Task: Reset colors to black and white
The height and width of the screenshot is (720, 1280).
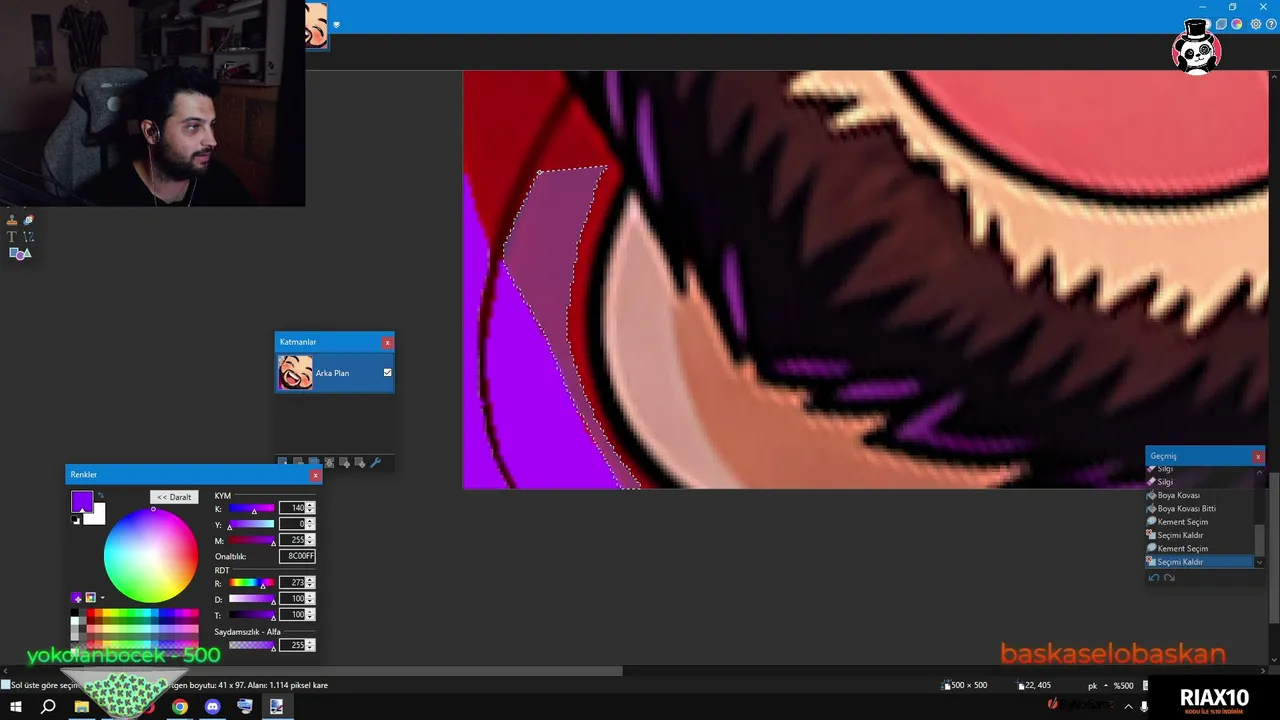Action: [x=76, y=520]
